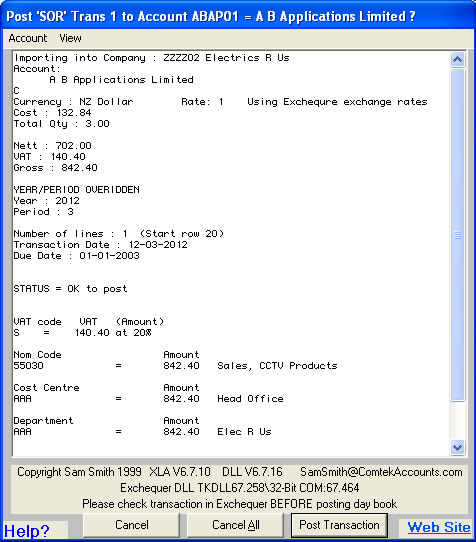Click the 'Department' heading
This screenshot has width=476, height=542.
(x=43, y=421)
